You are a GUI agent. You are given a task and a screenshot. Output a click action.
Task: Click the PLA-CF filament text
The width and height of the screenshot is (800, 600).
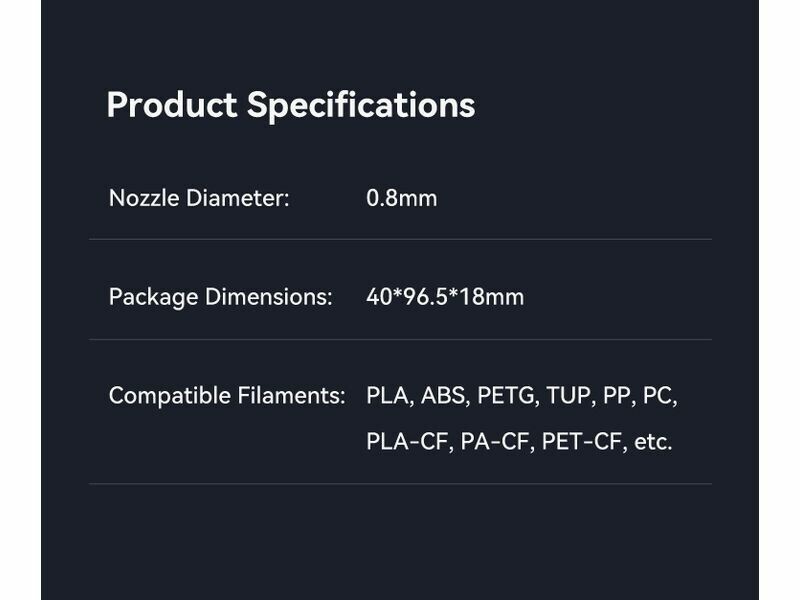(x=408, y=441)
